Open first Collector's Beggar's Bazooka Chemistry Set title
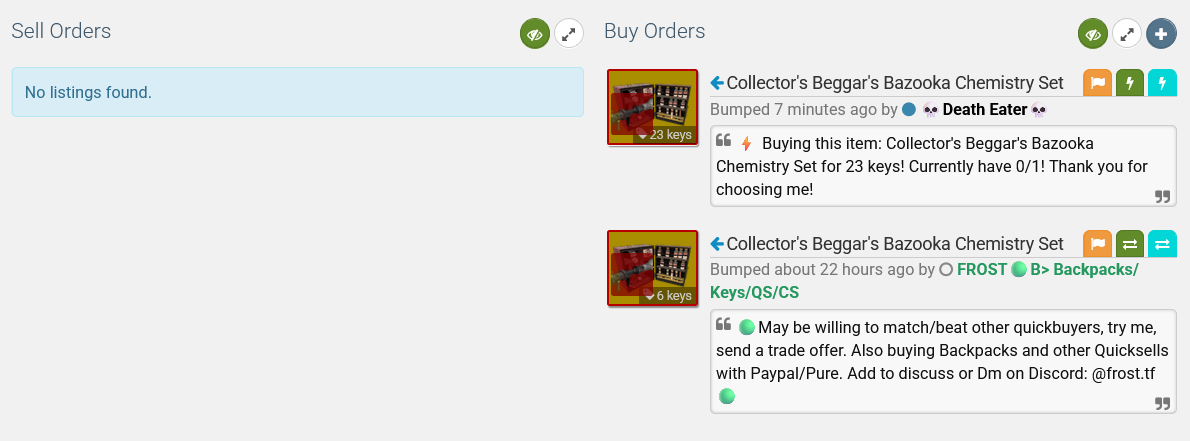 pos(895,82)
